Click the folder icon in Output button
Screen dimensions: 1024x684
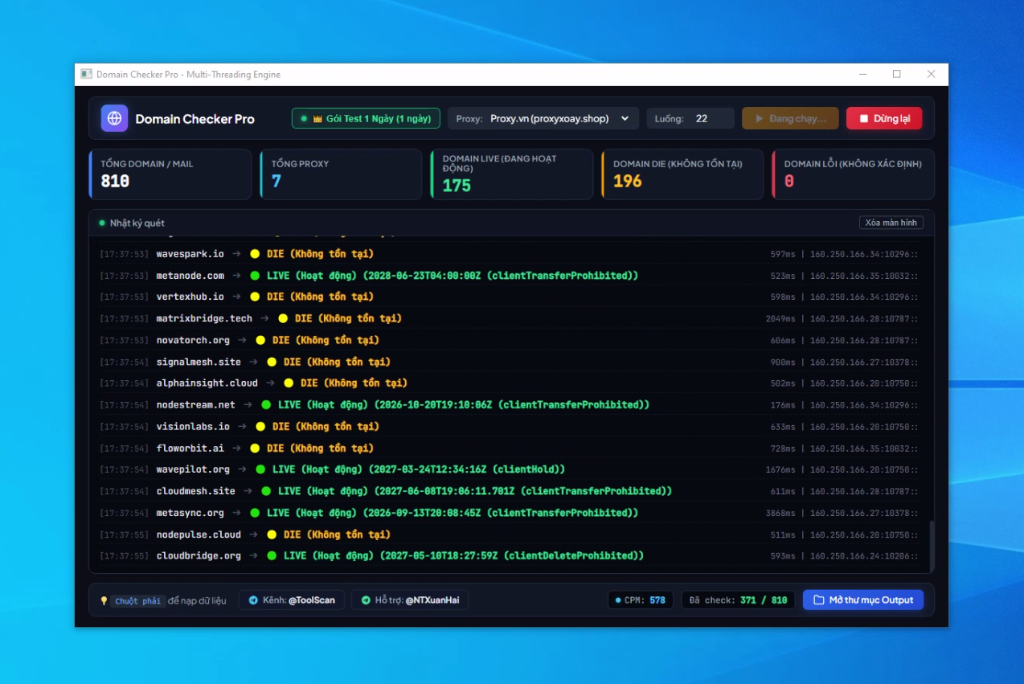click(818, 600)
